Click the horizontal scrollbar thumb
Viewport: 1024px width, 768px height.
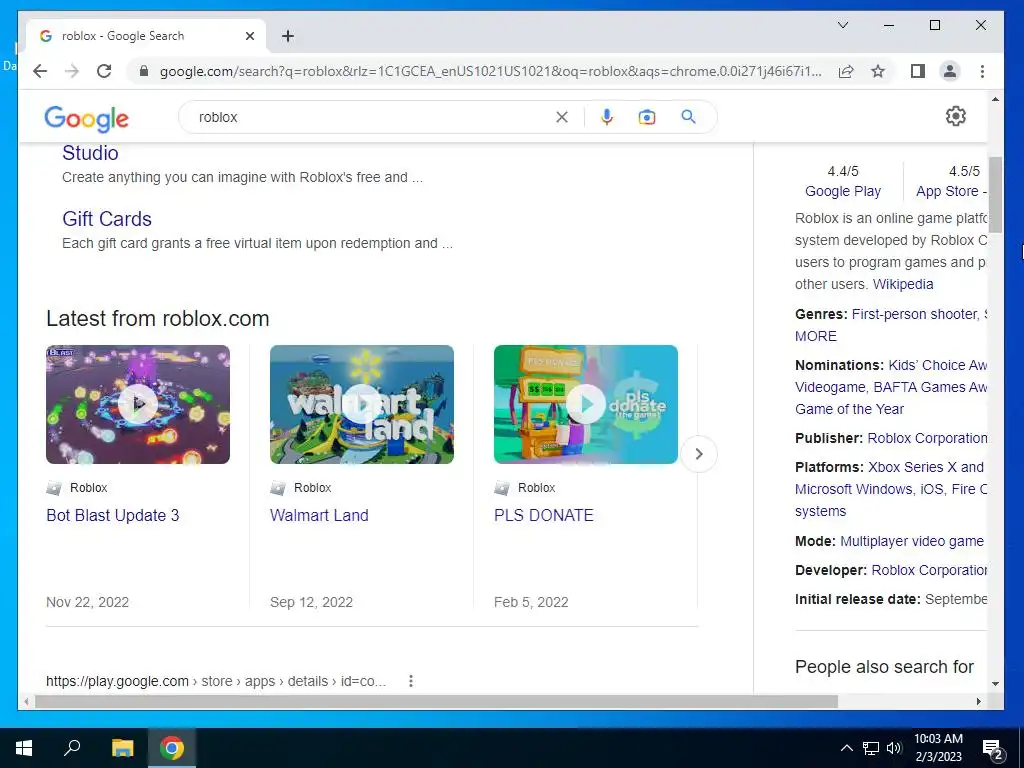pos(436,701)
